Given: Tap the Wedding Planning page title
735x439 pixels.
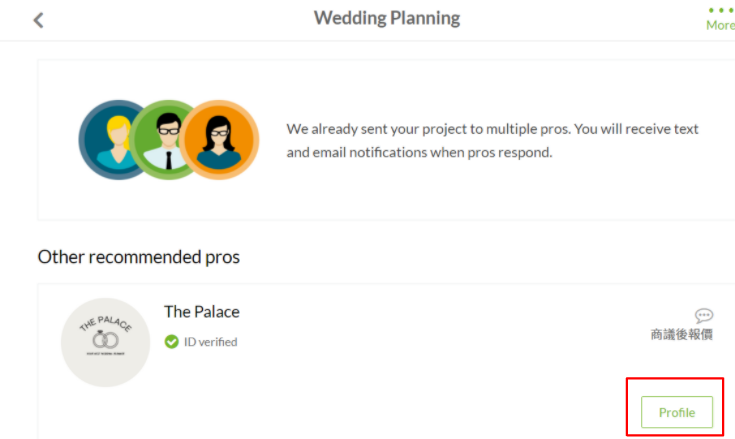Looking at the screenshot, I should tap(387, 18).
